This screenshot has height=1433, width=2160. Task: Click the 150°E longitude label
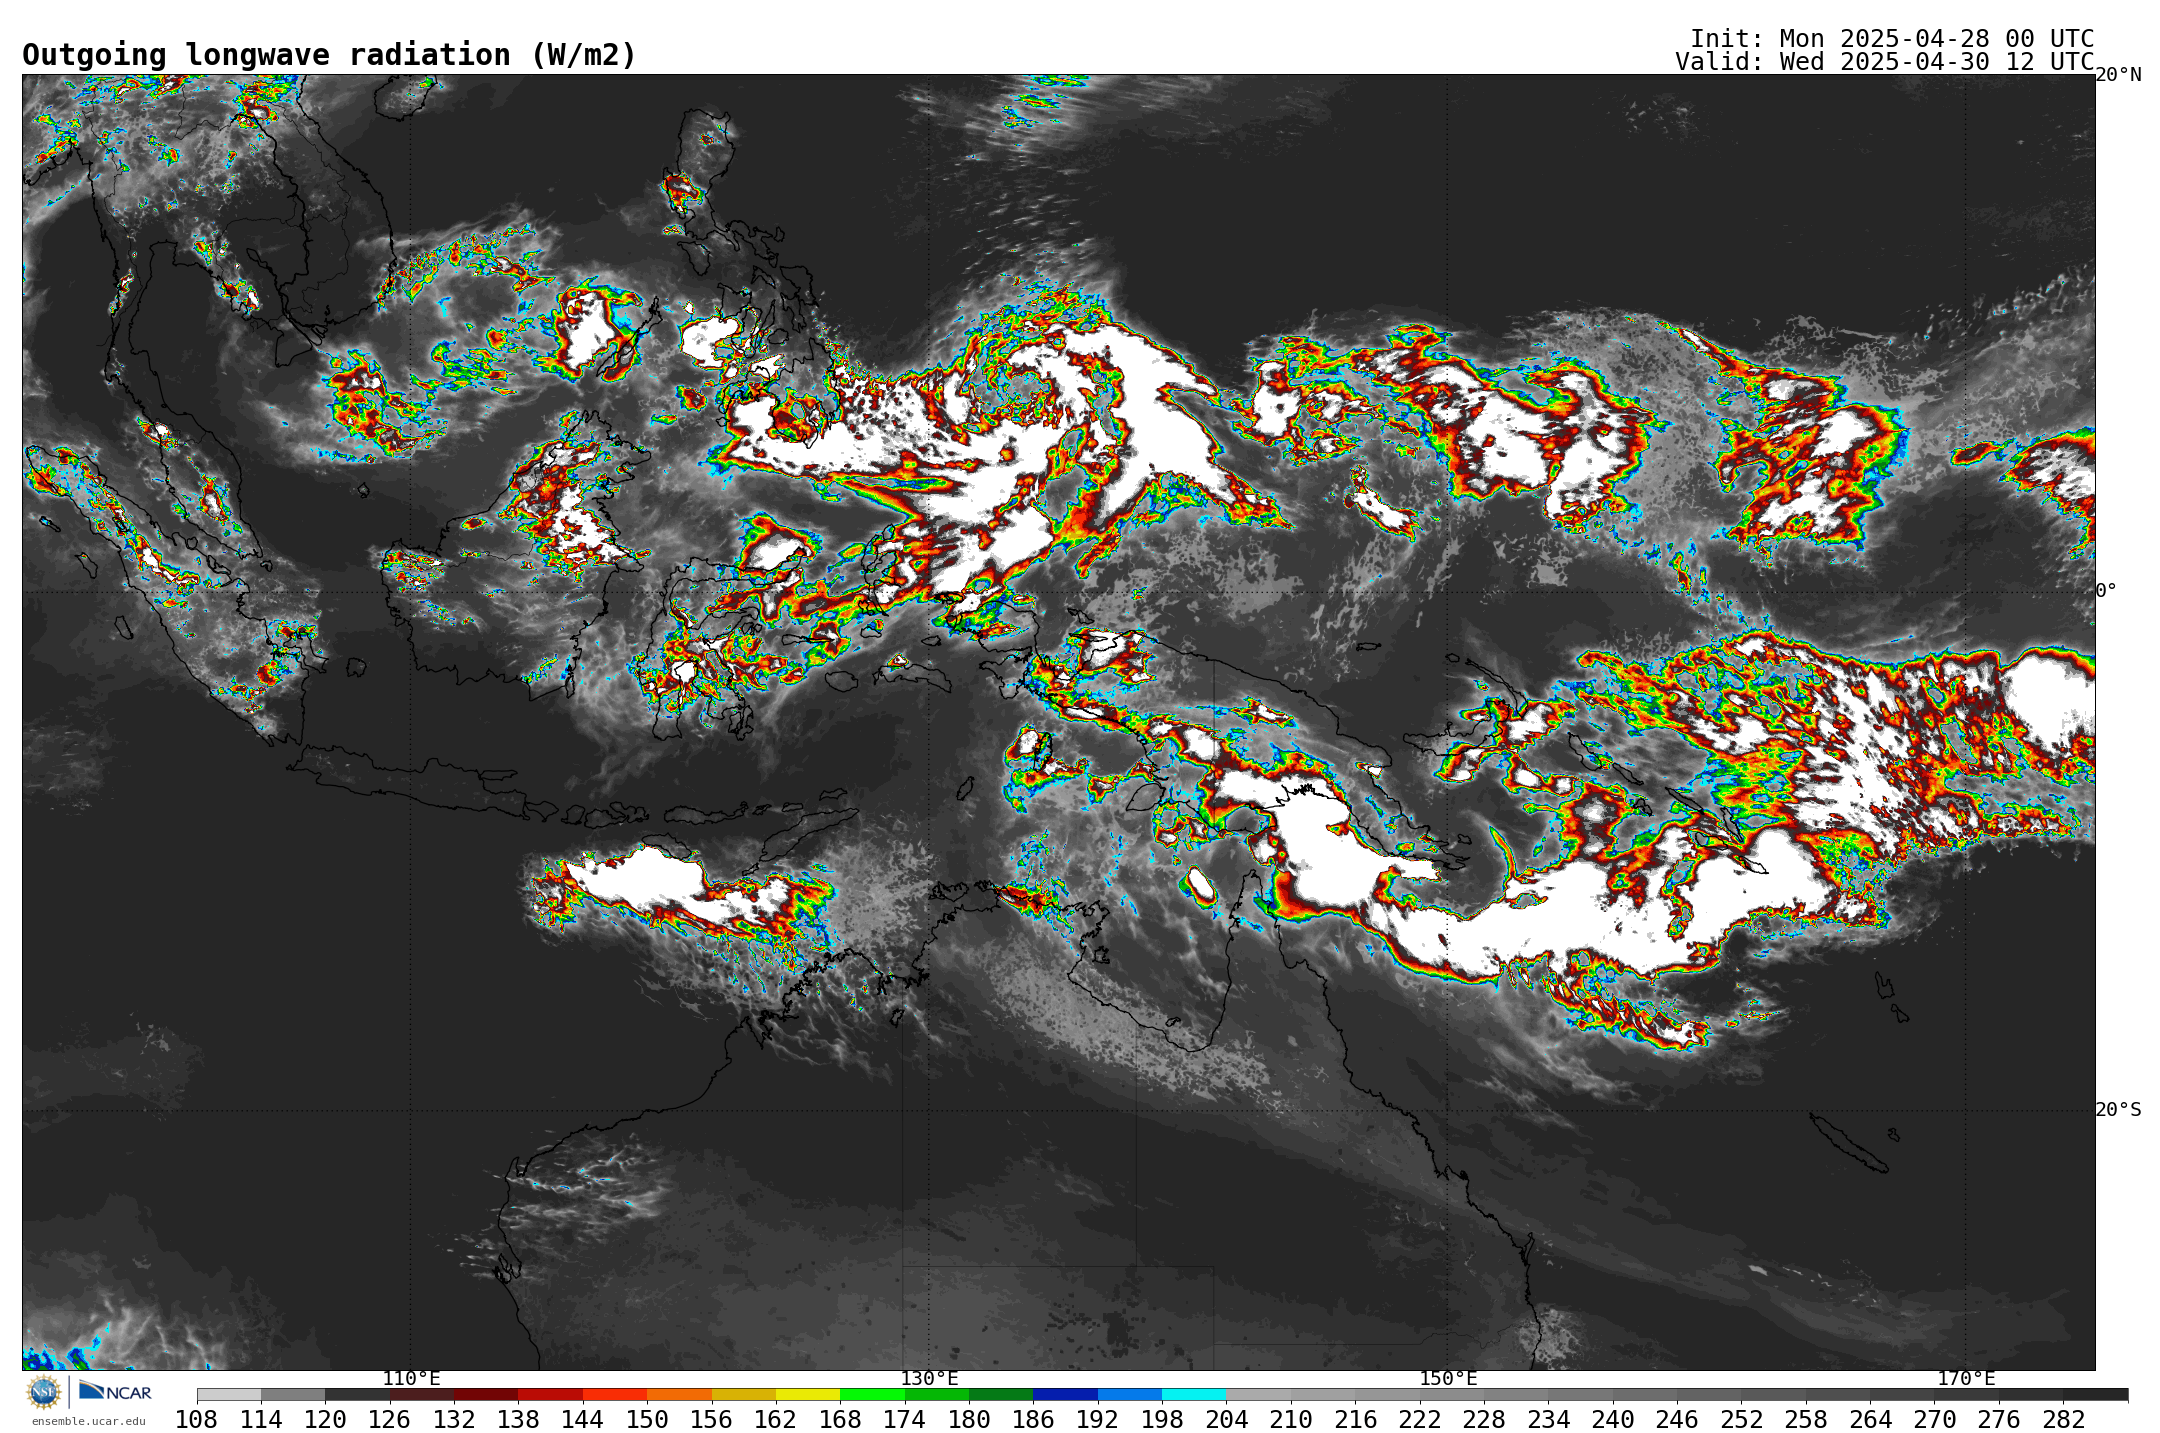tap(1448, 1378)
